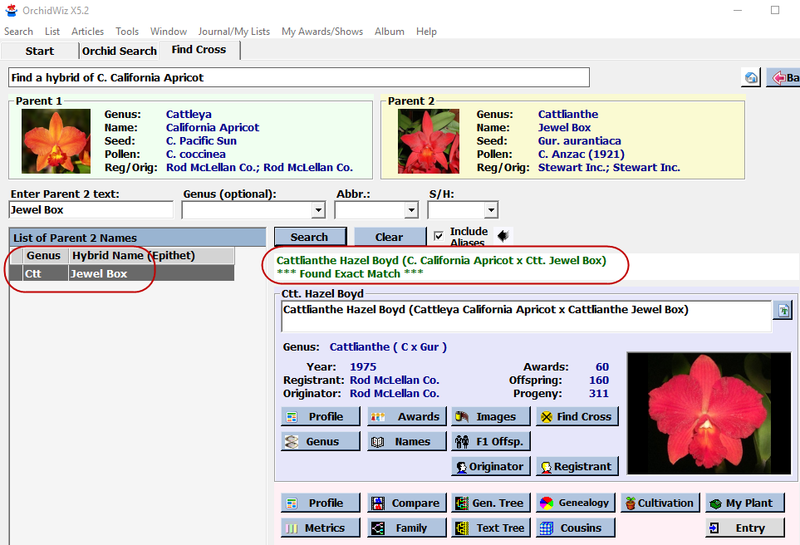
Task: Click the copy icon beside Hazel Boyd name
Action: tap(783, 310)
